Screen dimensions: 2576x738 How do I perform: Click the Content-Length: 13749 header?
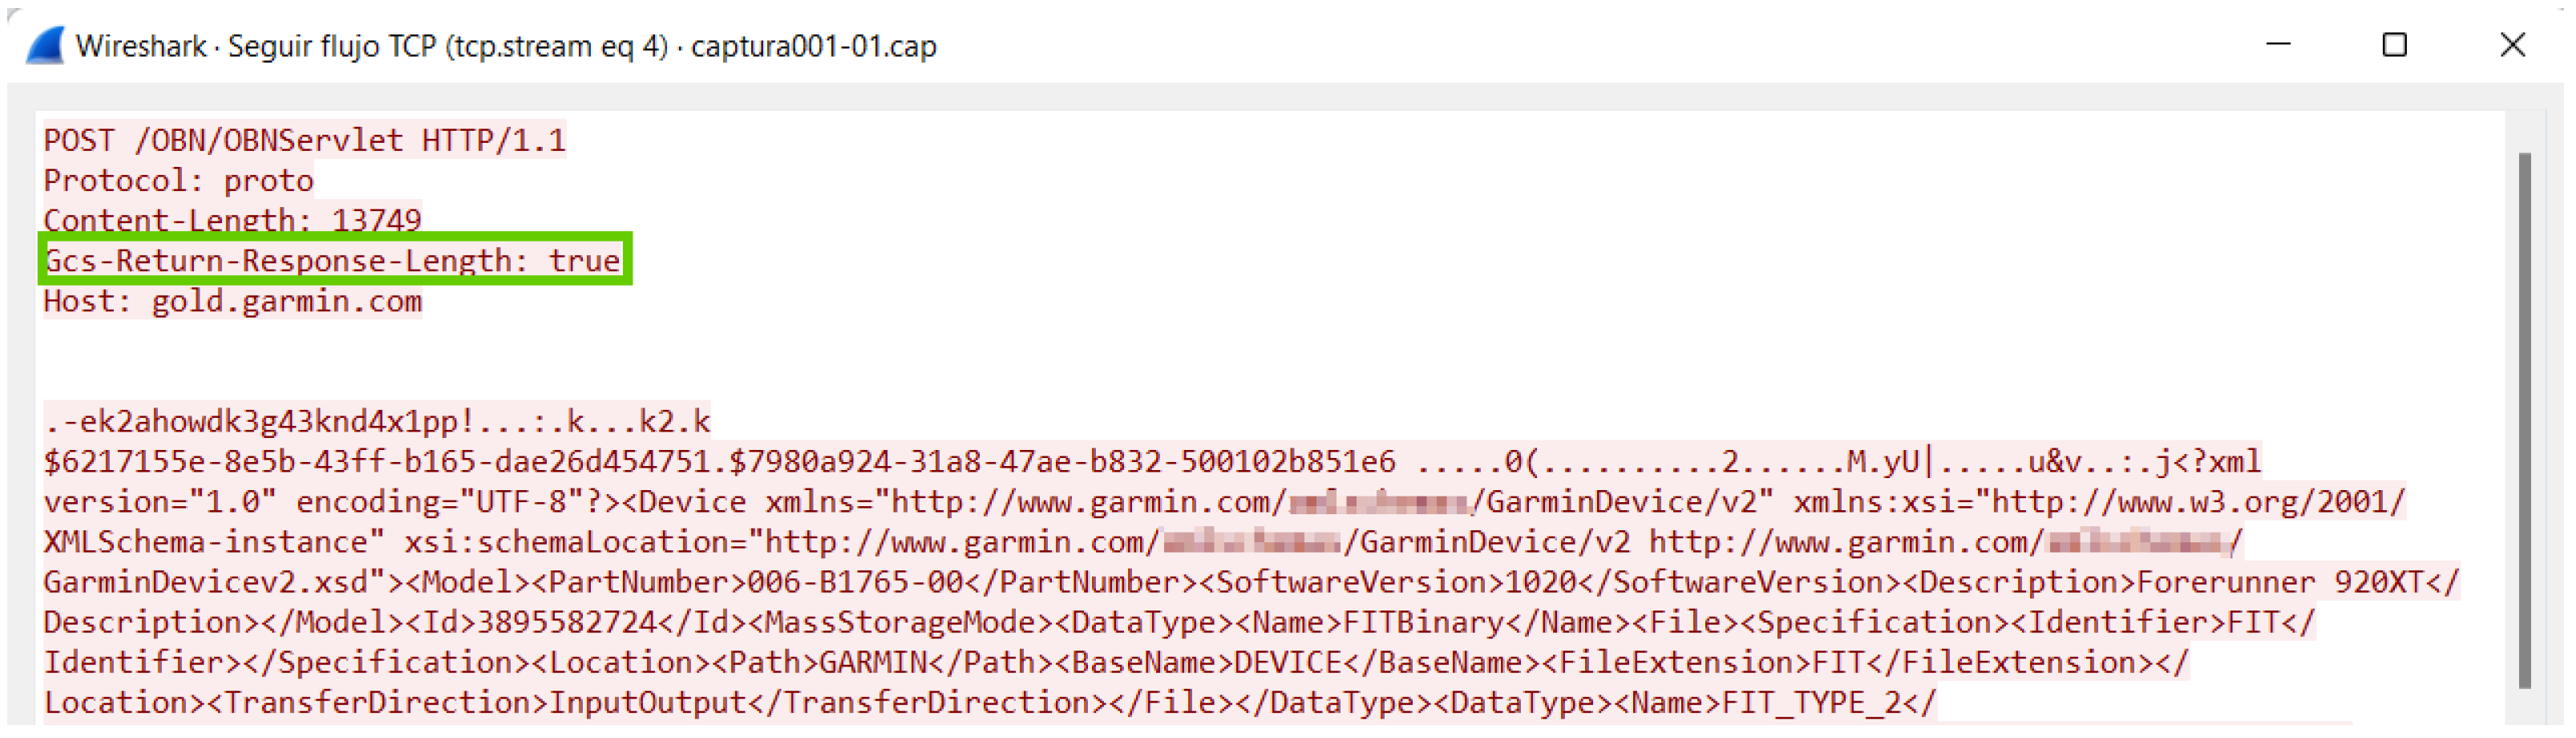(x=232, y=220)
